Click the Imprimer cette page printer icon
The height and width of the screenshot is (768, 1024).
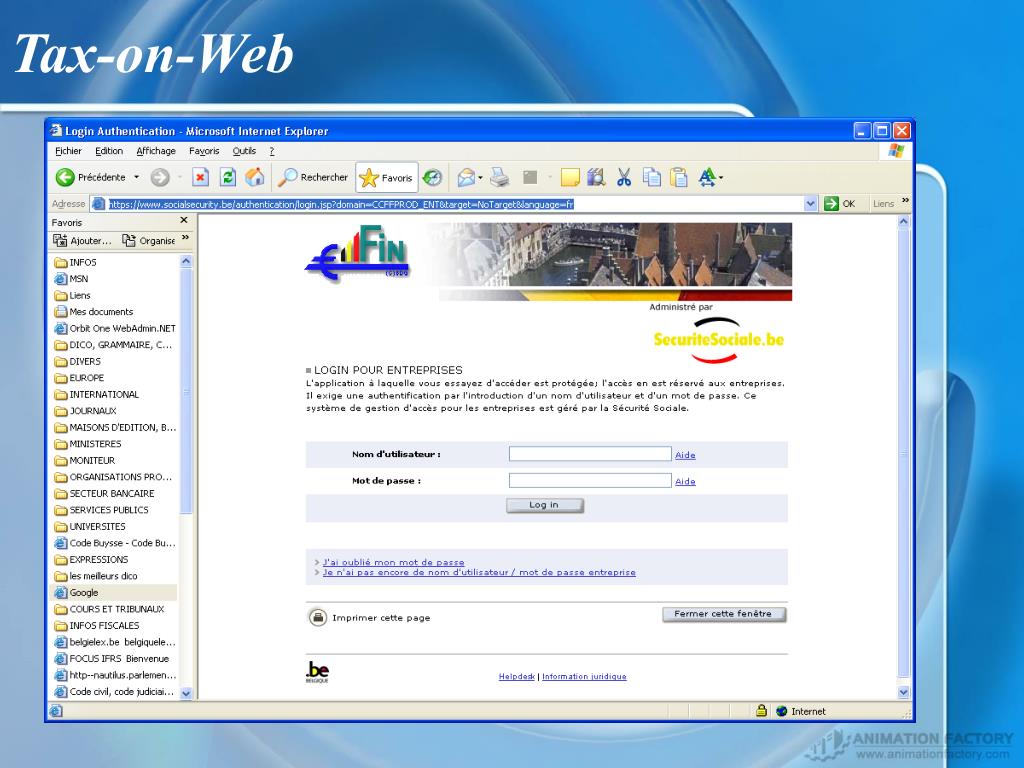coord(317,616)
